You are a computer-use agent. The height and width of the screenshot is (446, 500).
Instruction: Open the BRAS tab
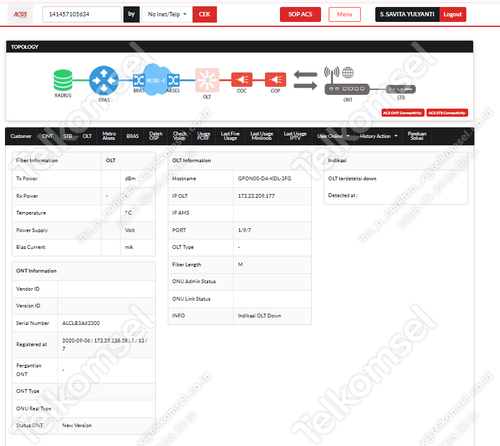coord(132,136)
